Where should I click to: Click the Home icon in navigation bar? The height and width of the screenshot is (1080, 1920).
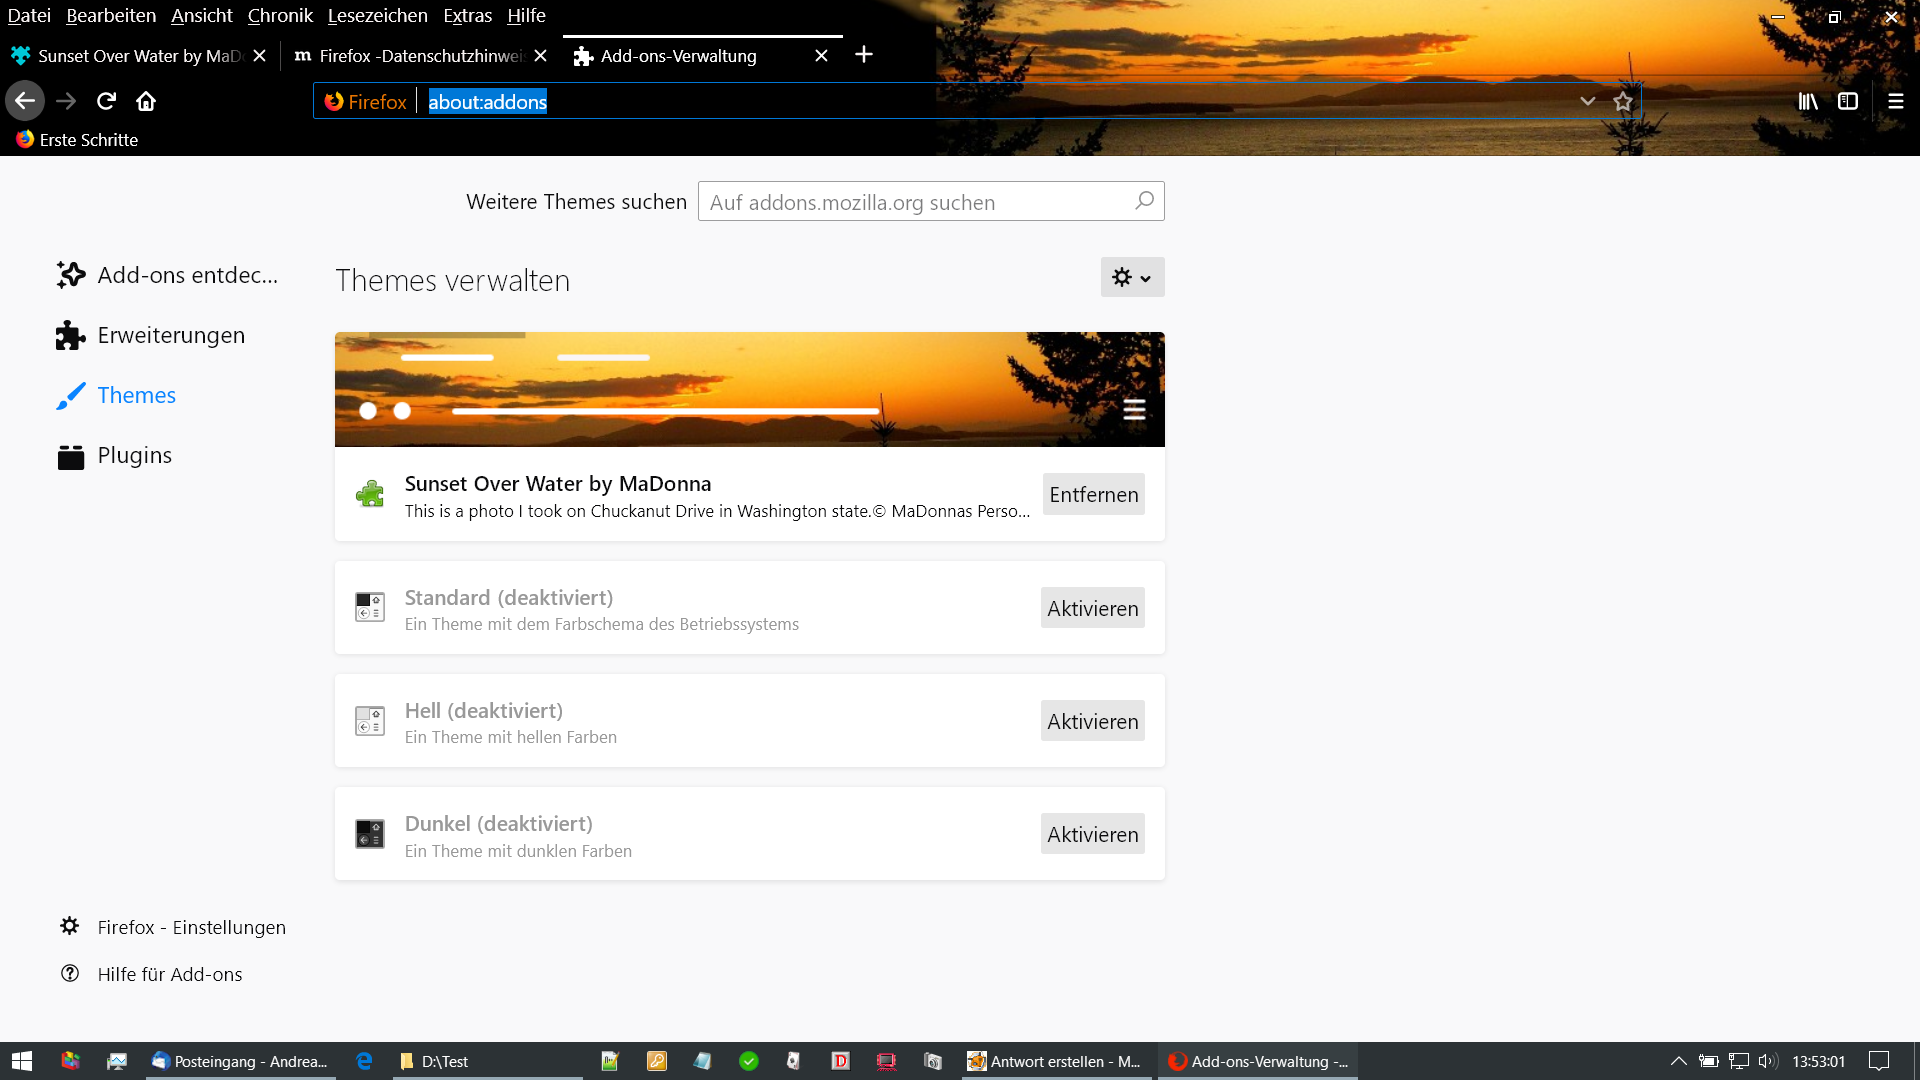pos(146,101)
